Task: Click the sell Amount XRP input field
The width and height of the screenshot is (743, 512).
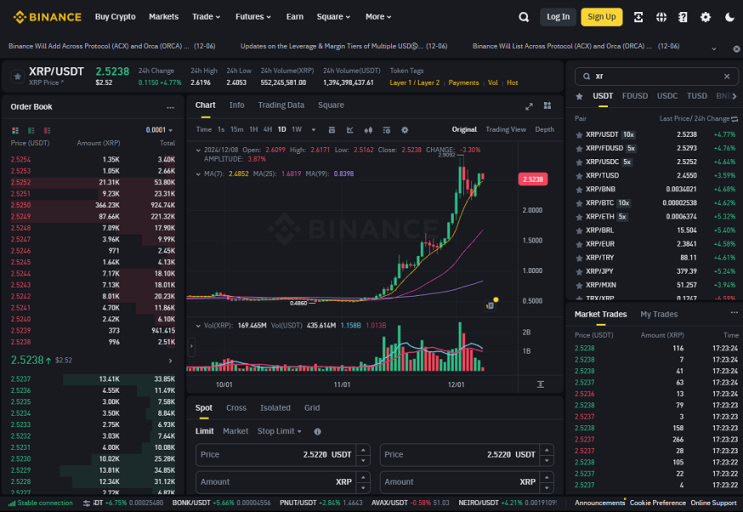Action: tap(467, 482)
